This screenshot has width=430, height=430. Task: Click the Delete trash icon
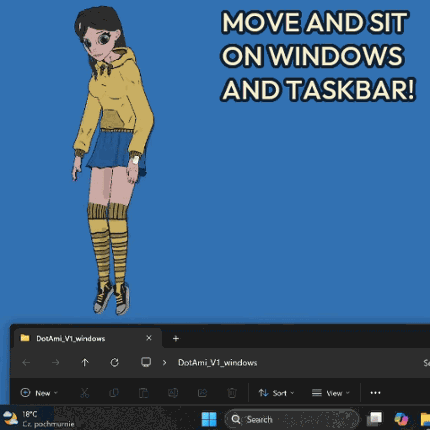click(x=232, y=393)
